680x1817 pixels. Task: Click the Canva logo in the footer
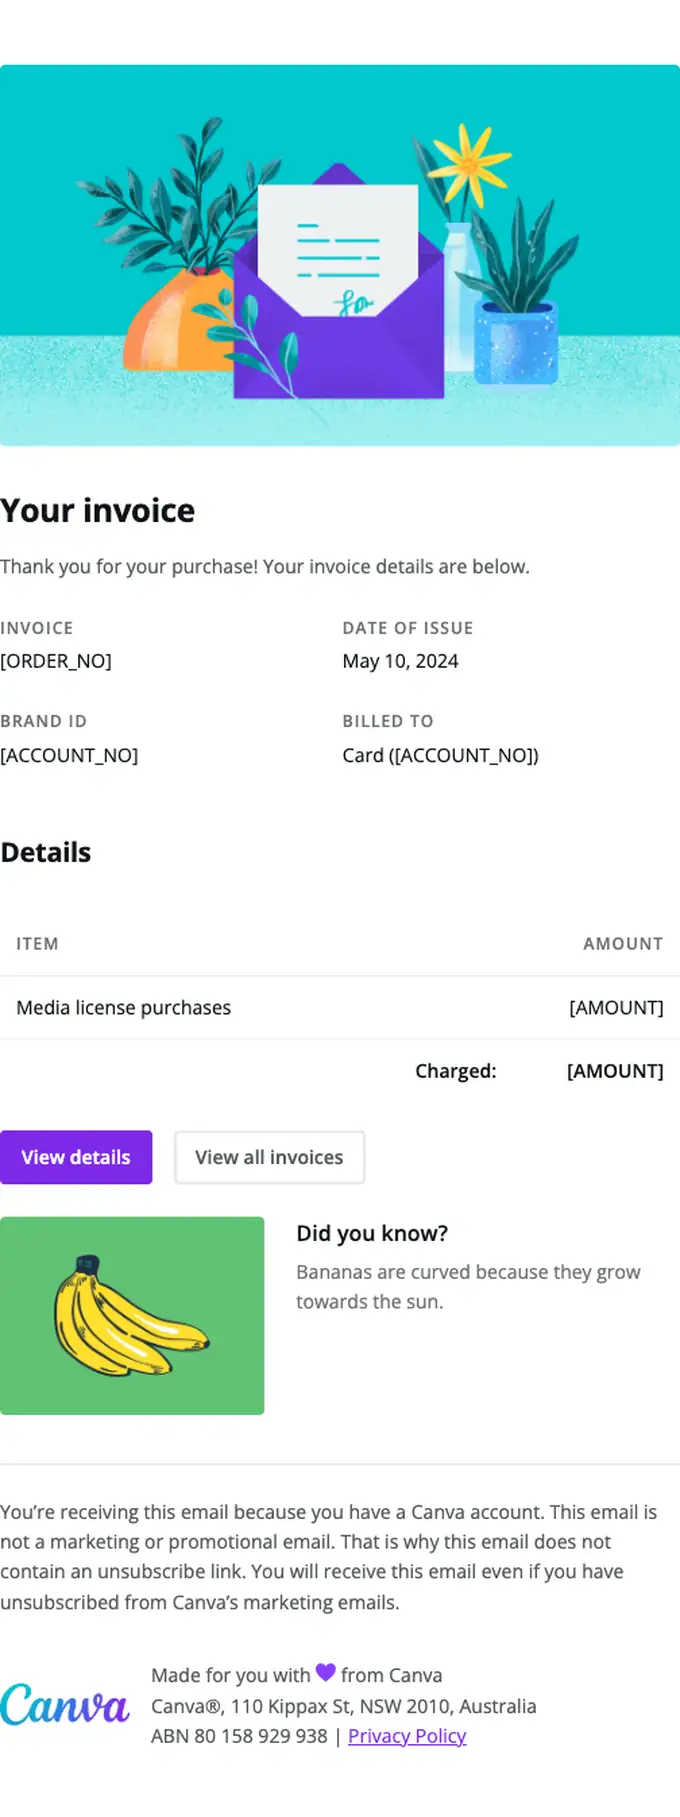[65, 1705]
